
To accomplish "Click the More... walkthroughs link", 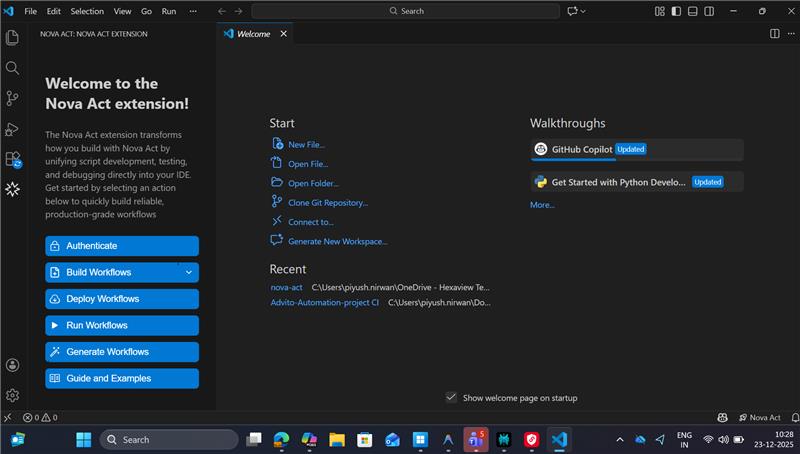I will [542, 205].
